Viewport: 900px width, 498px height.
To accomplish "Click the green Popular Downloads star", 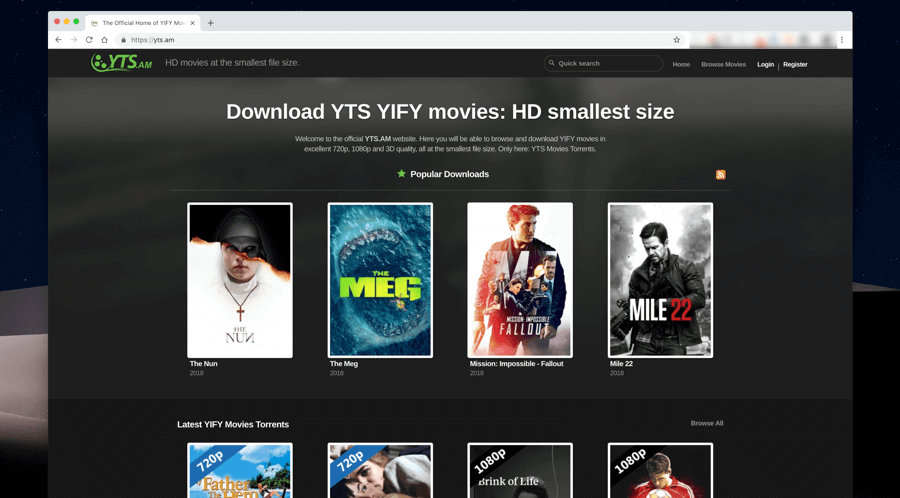I will point(401,173).
